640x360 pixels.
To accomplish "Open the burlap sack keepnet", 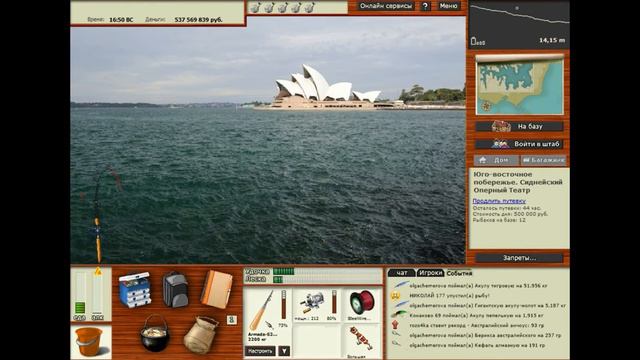I will pos(201,335).
